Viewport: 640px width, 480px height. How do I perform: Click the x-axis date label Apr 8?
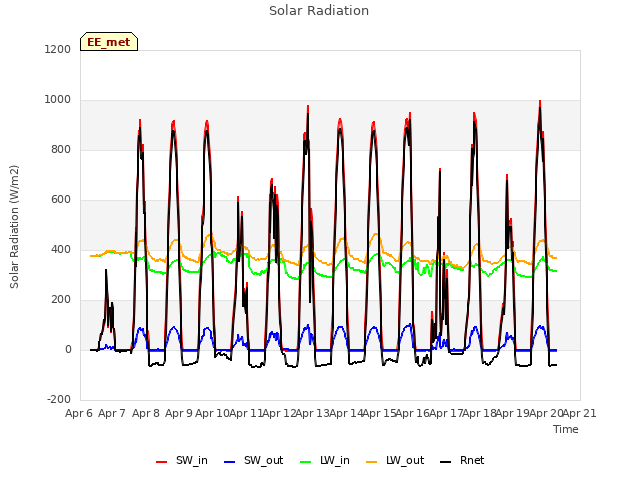pyautogui.click(x=146, y=413)
